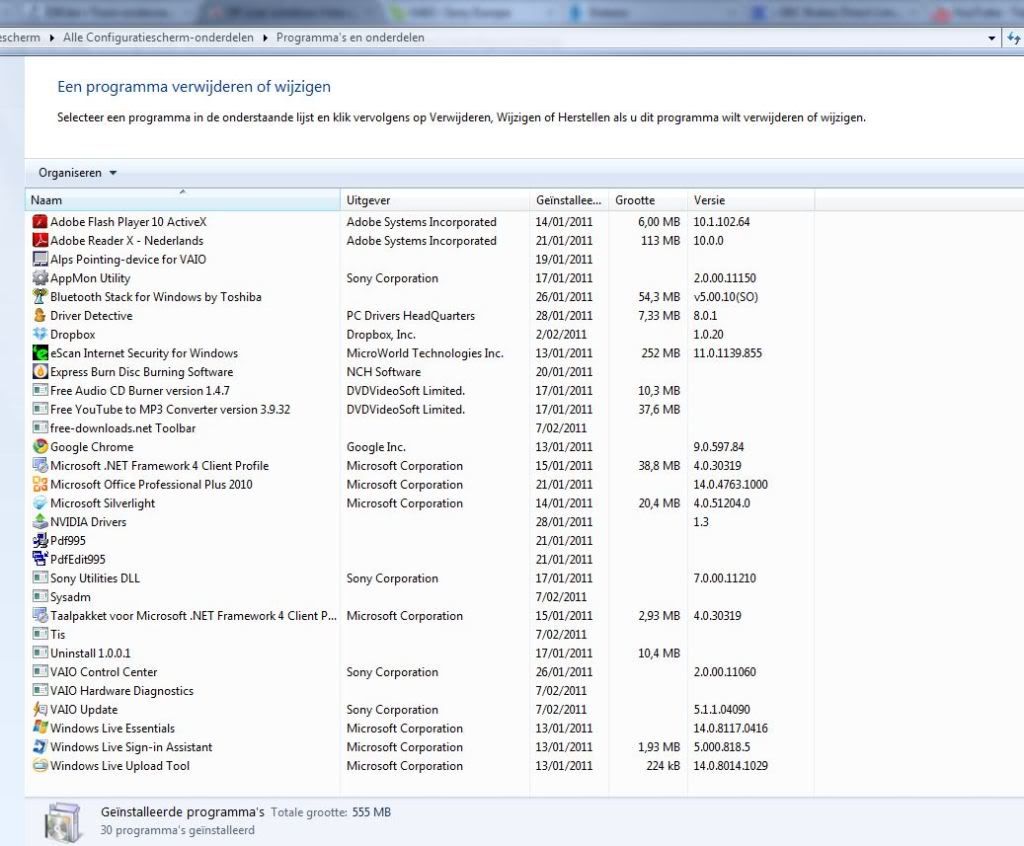
Task: Click the Dropbox program icon
Action: tap(41, 335)
